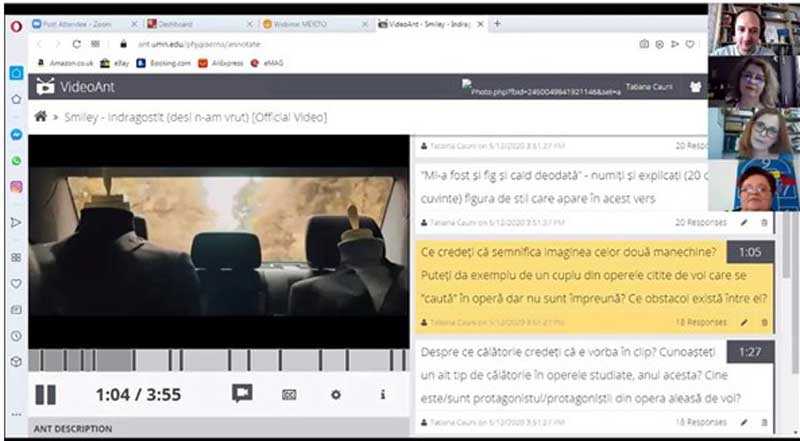
Task: Open the eBay bookmark
Action: (115, 63)
